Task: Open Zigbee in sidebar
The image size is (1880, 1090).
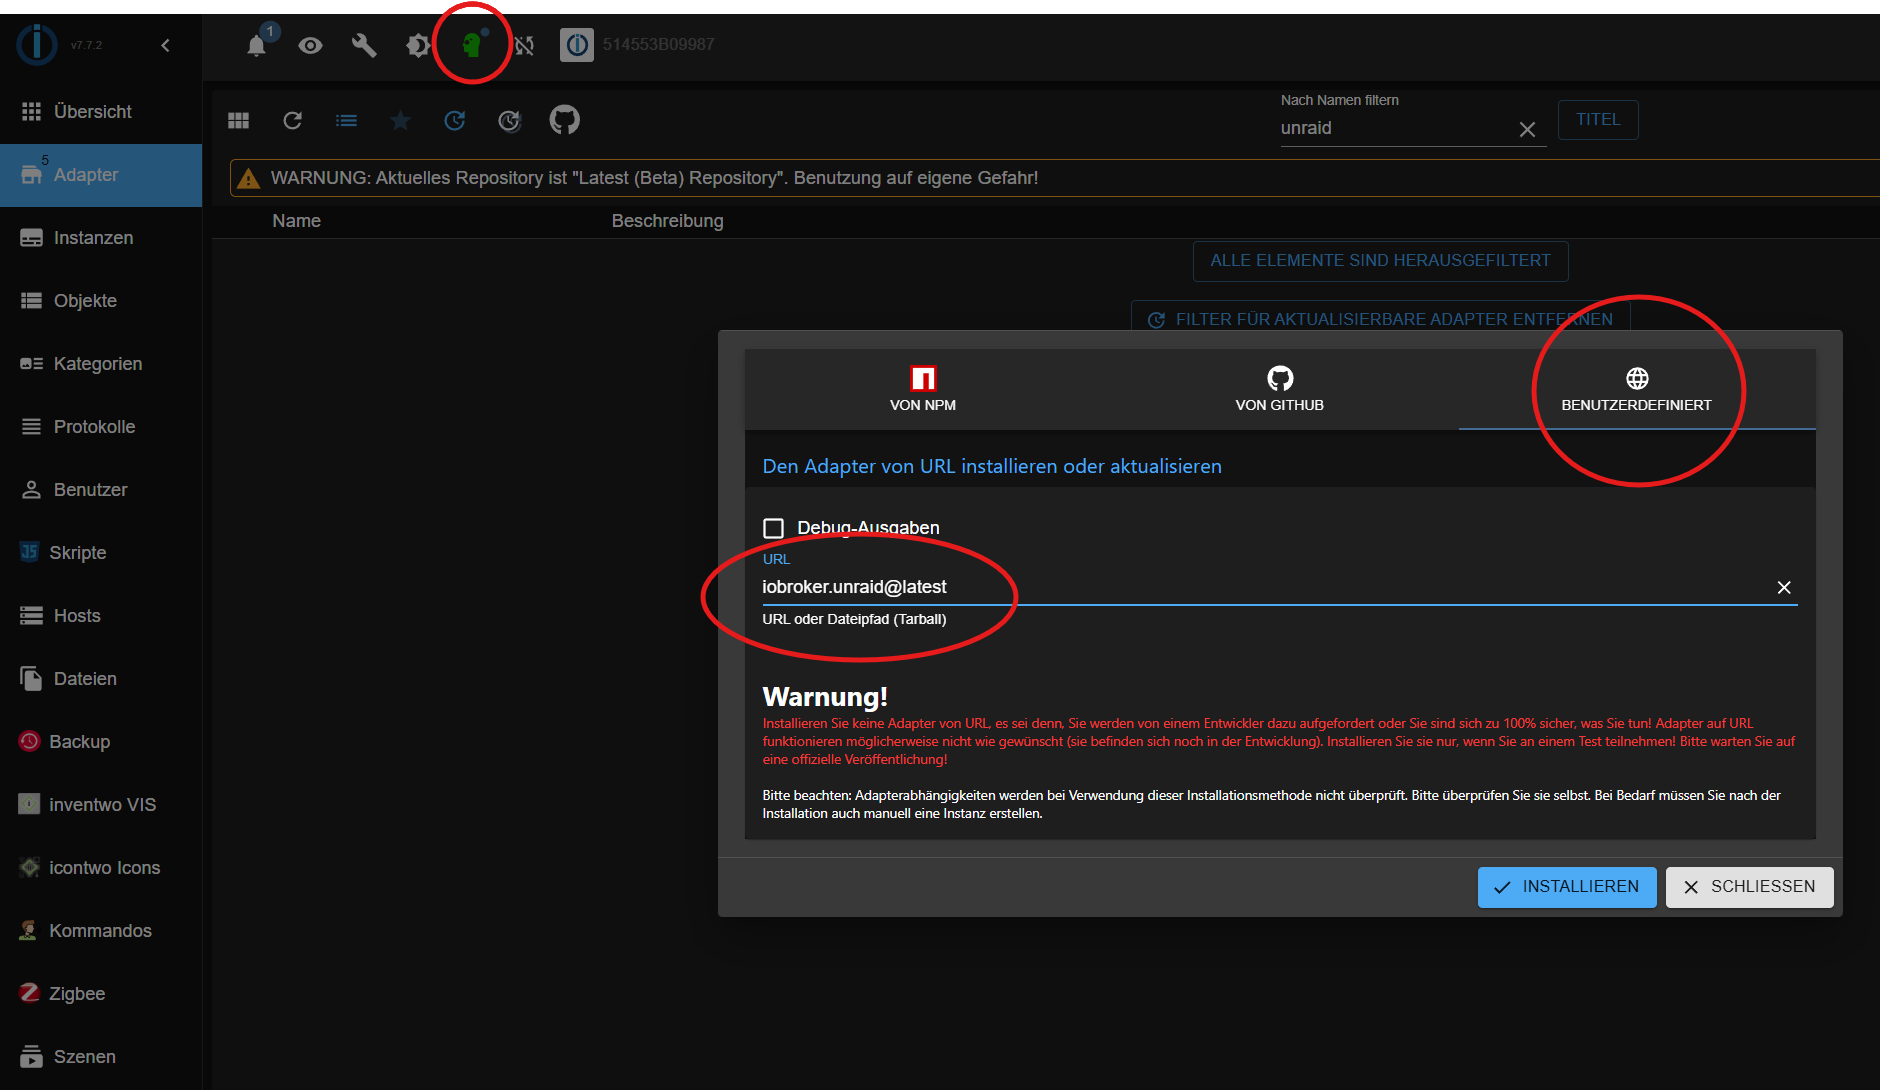Action: [x=101, y=994]
